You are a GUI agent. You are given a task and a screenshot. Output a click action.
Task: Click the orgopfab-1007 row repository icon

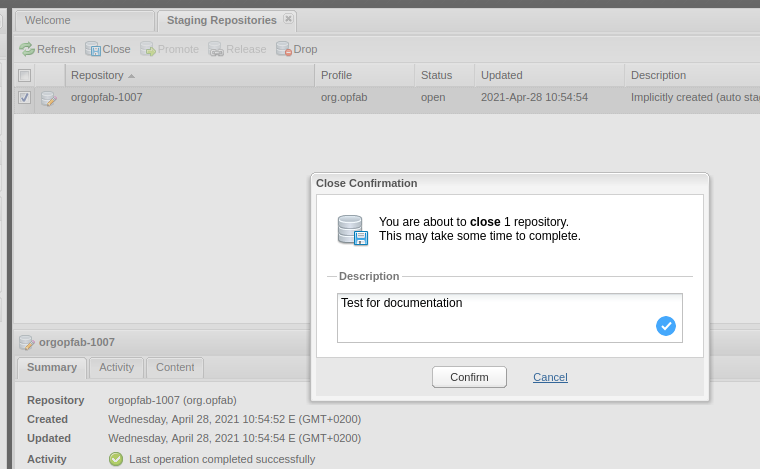click(48, 98)
